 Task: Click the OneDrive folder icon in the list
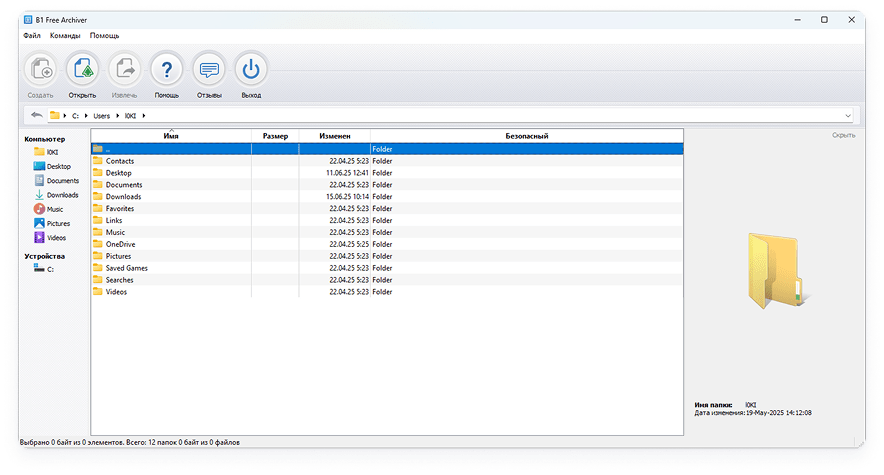(98, 244)
